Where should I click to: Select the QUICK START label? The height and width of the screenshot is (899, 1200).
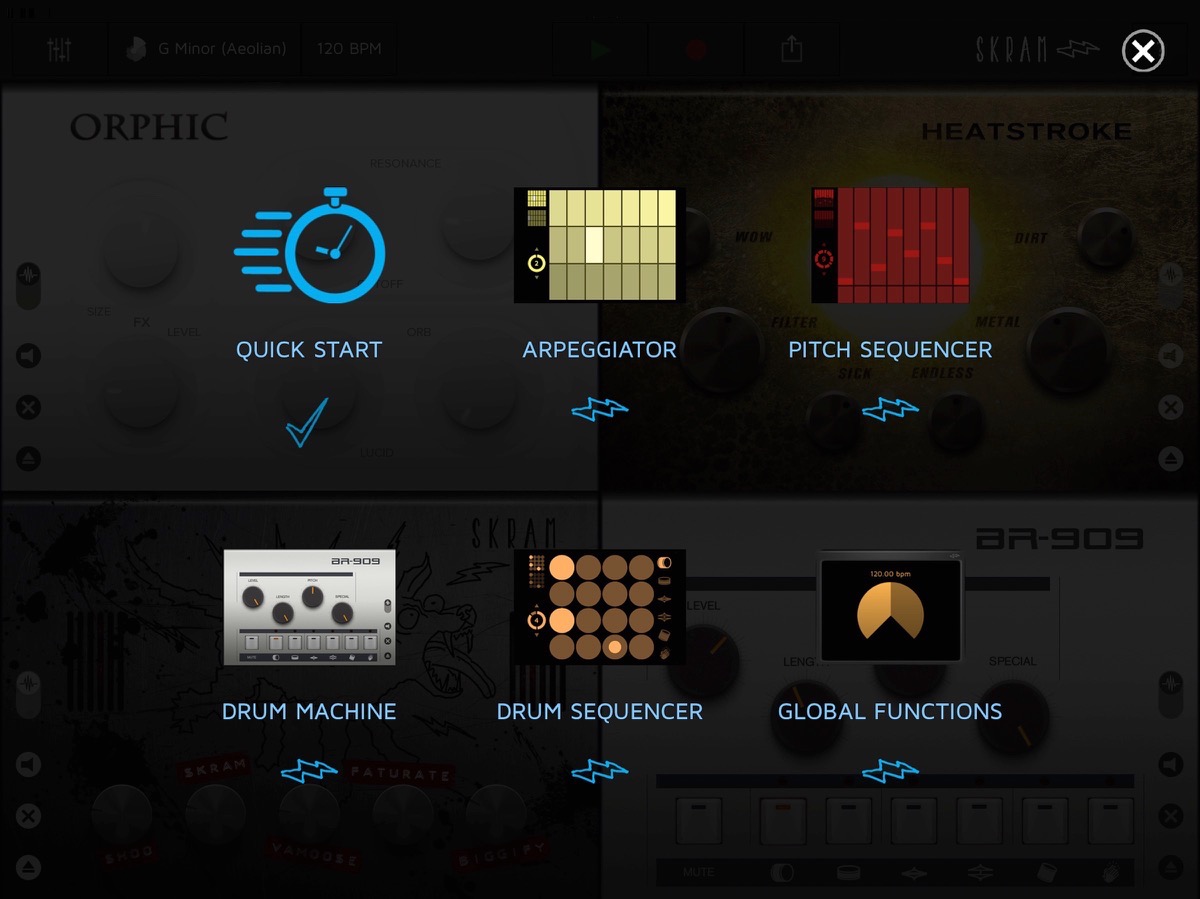pos(309,350)
